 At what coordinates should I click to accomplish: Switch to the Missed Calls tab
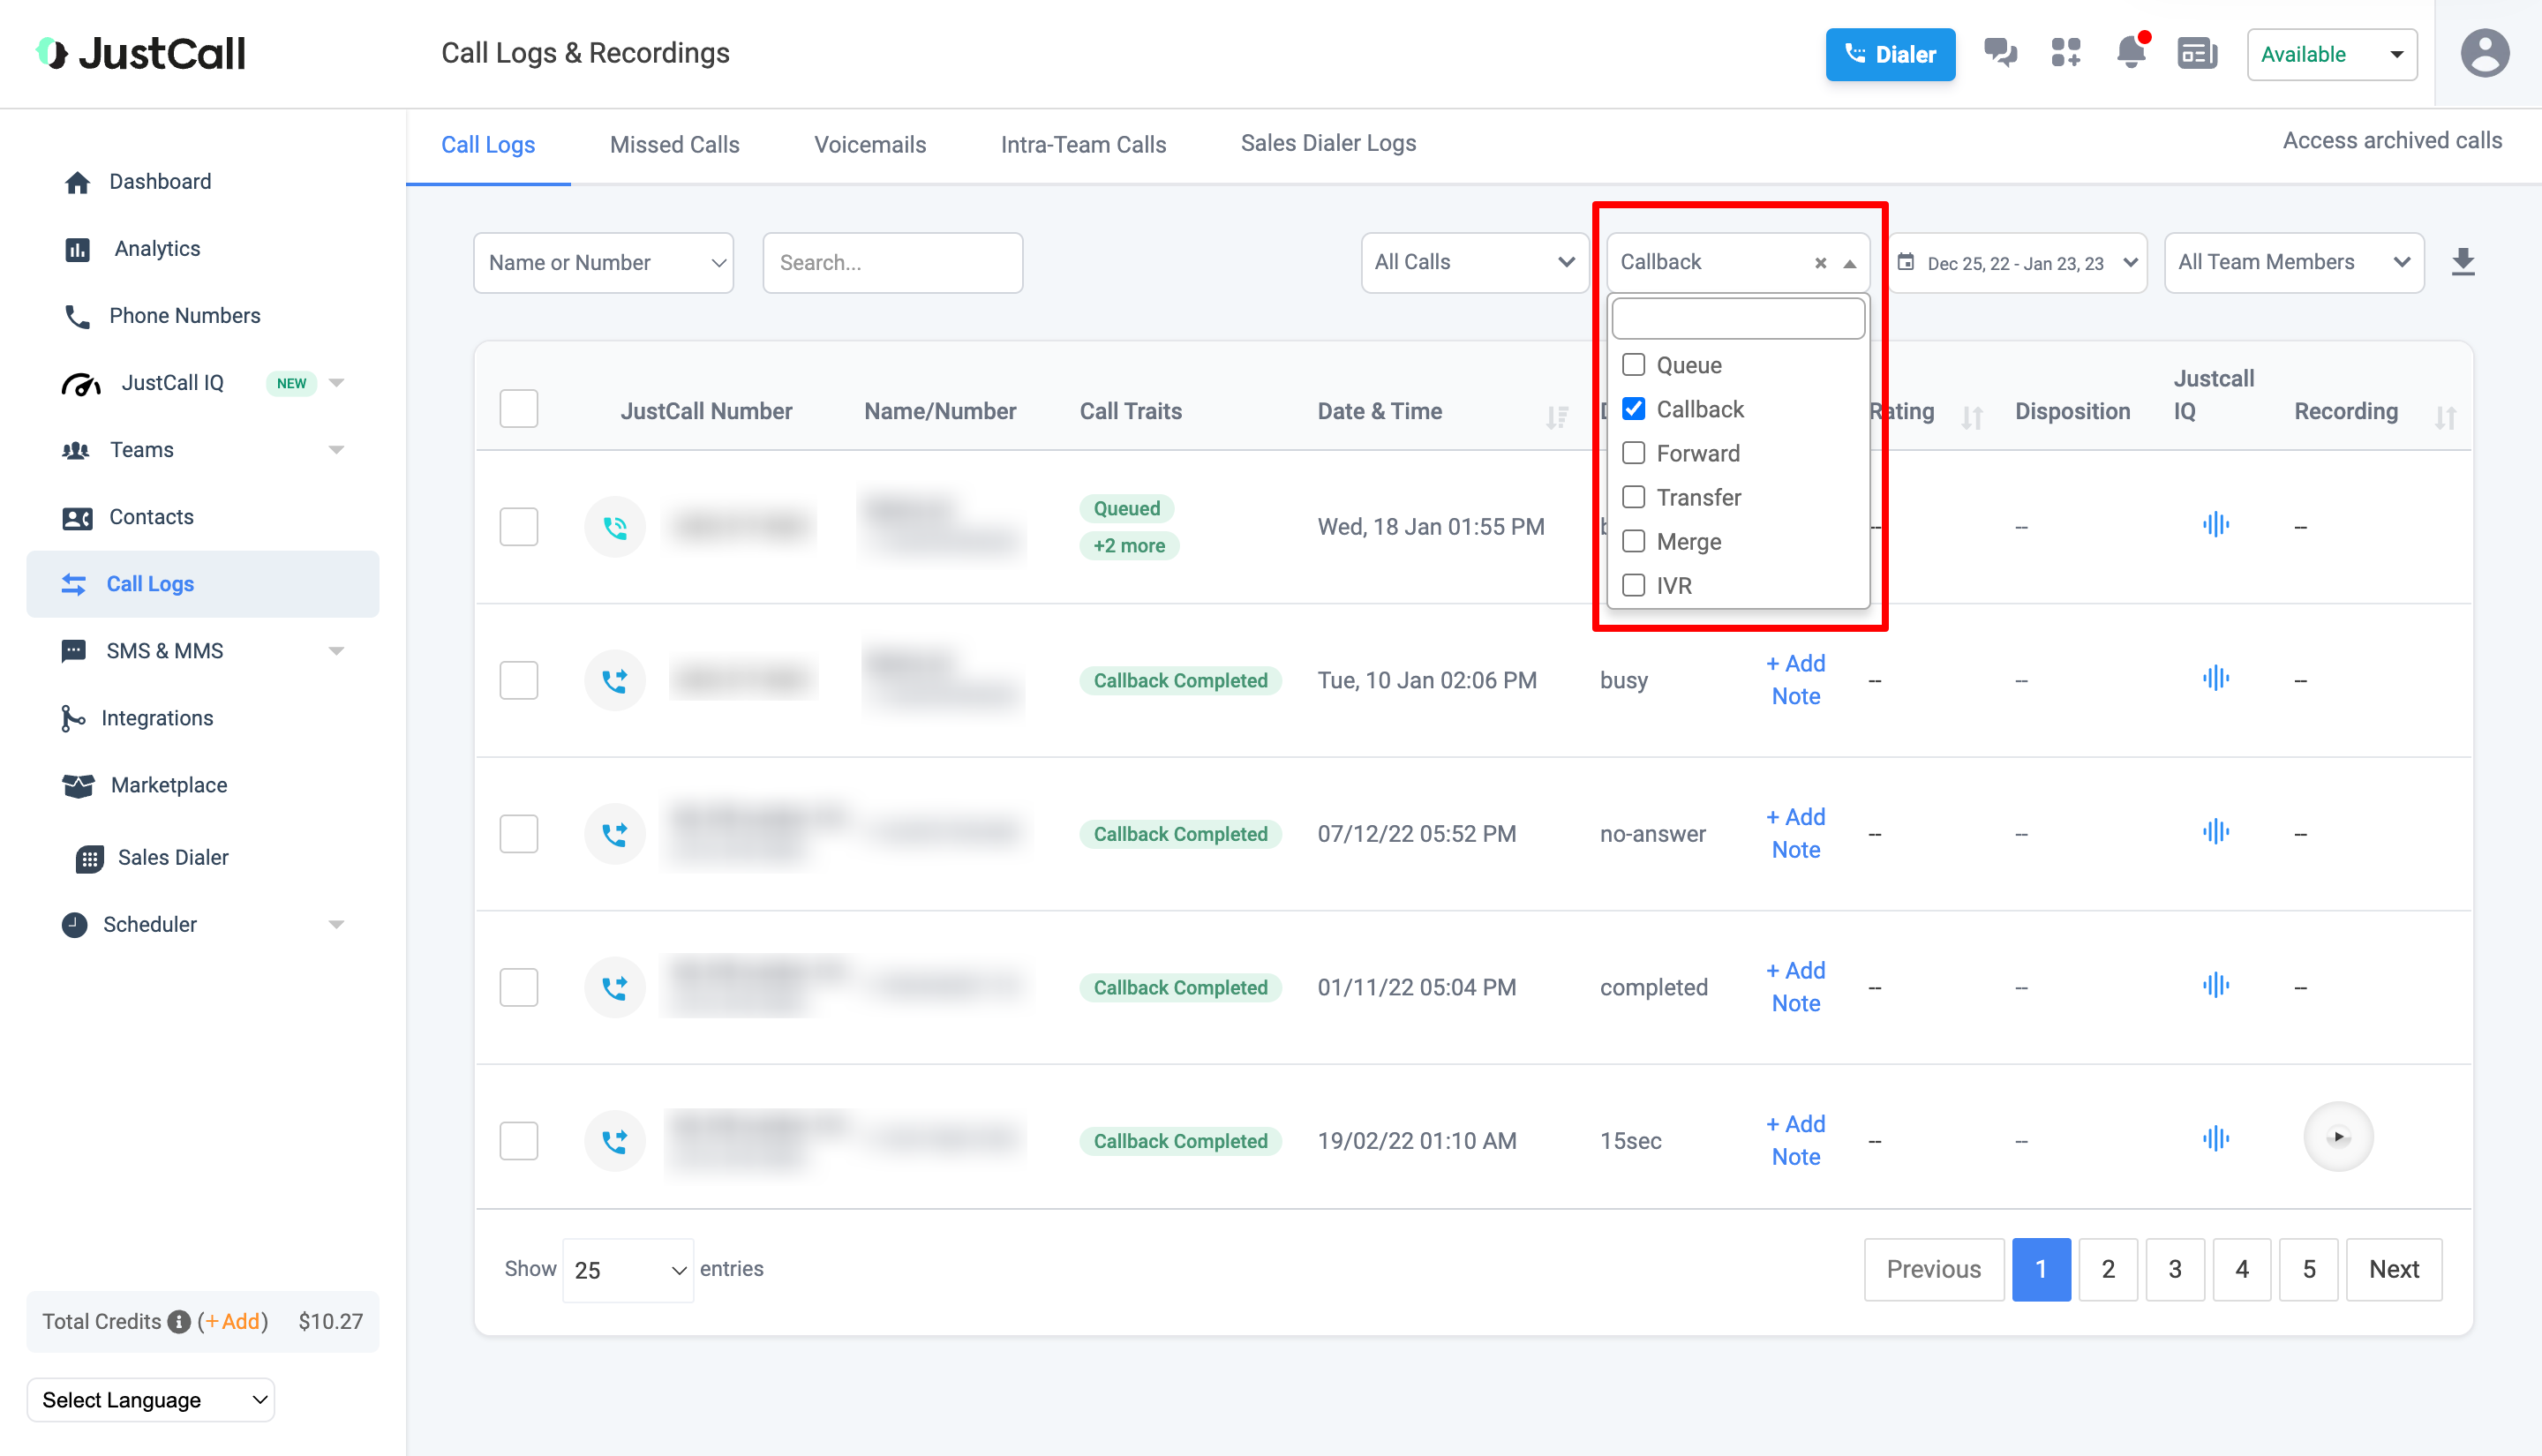click(x=675, y=145)
